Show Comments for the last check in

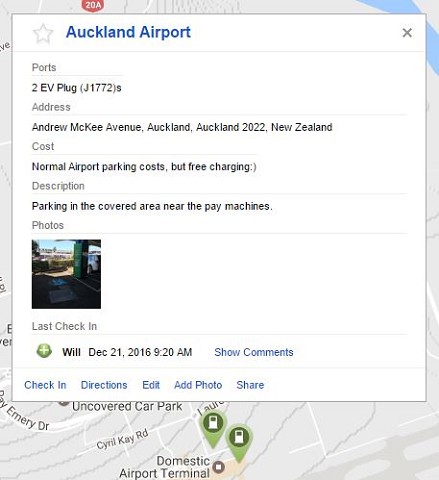[254, 352]
